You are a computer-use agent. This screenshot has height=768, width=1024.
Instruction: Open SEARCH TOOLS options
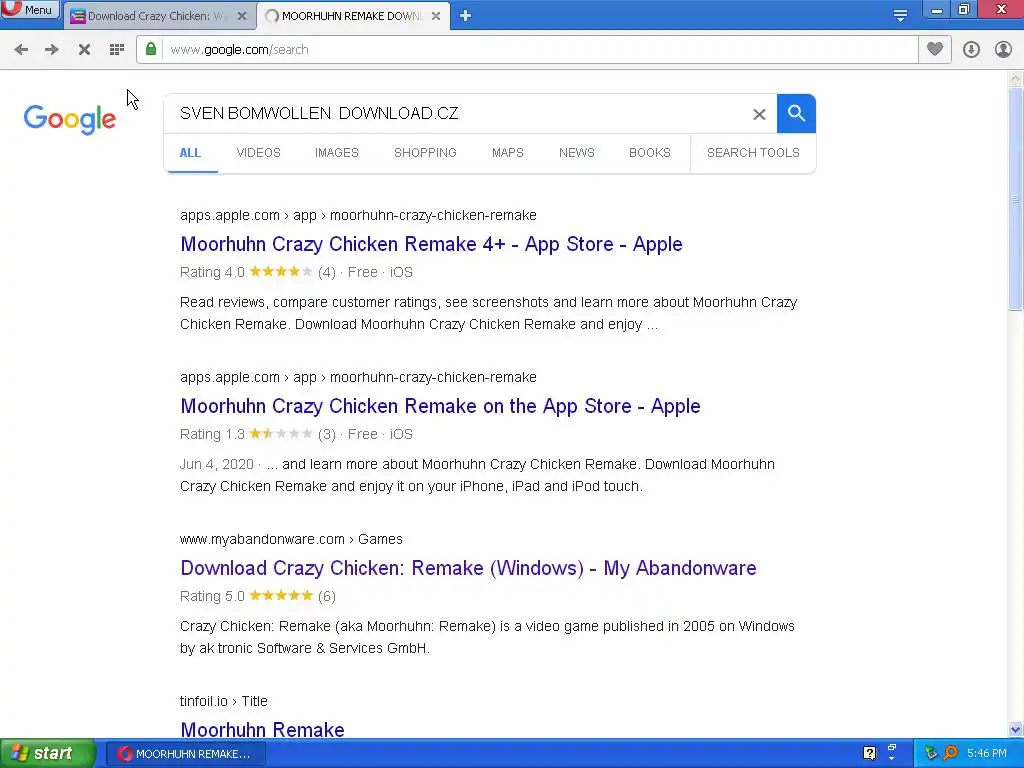[753, 153]
